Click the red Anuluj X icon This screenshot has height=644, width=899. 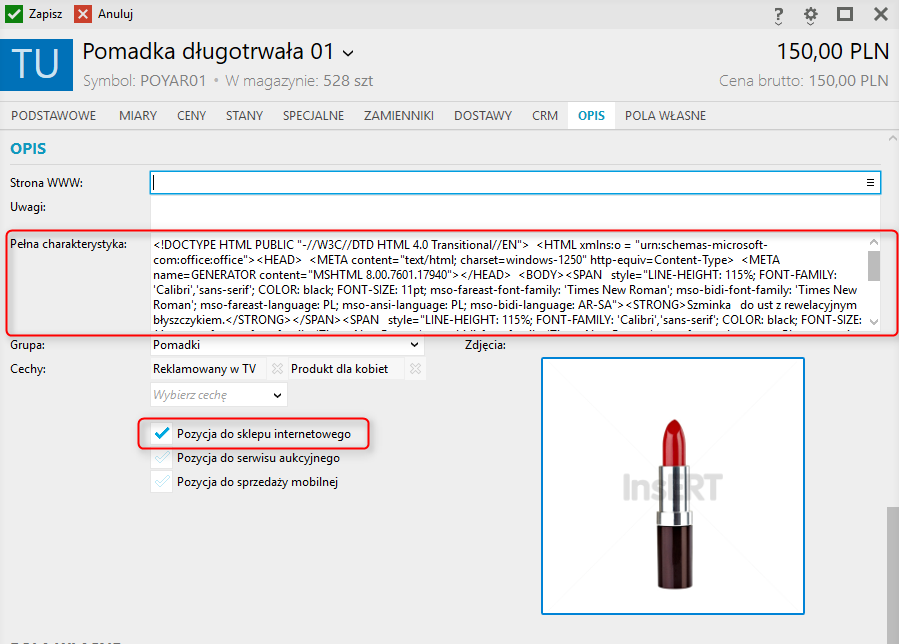click(84, 14)
